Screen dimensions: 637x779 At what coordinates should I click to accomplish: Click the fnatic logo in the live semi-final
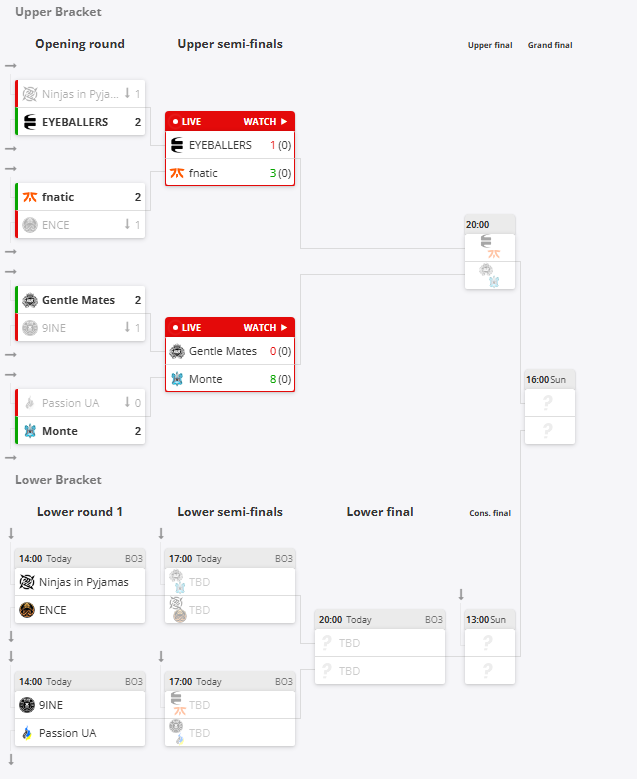click(x=177, y=173)
